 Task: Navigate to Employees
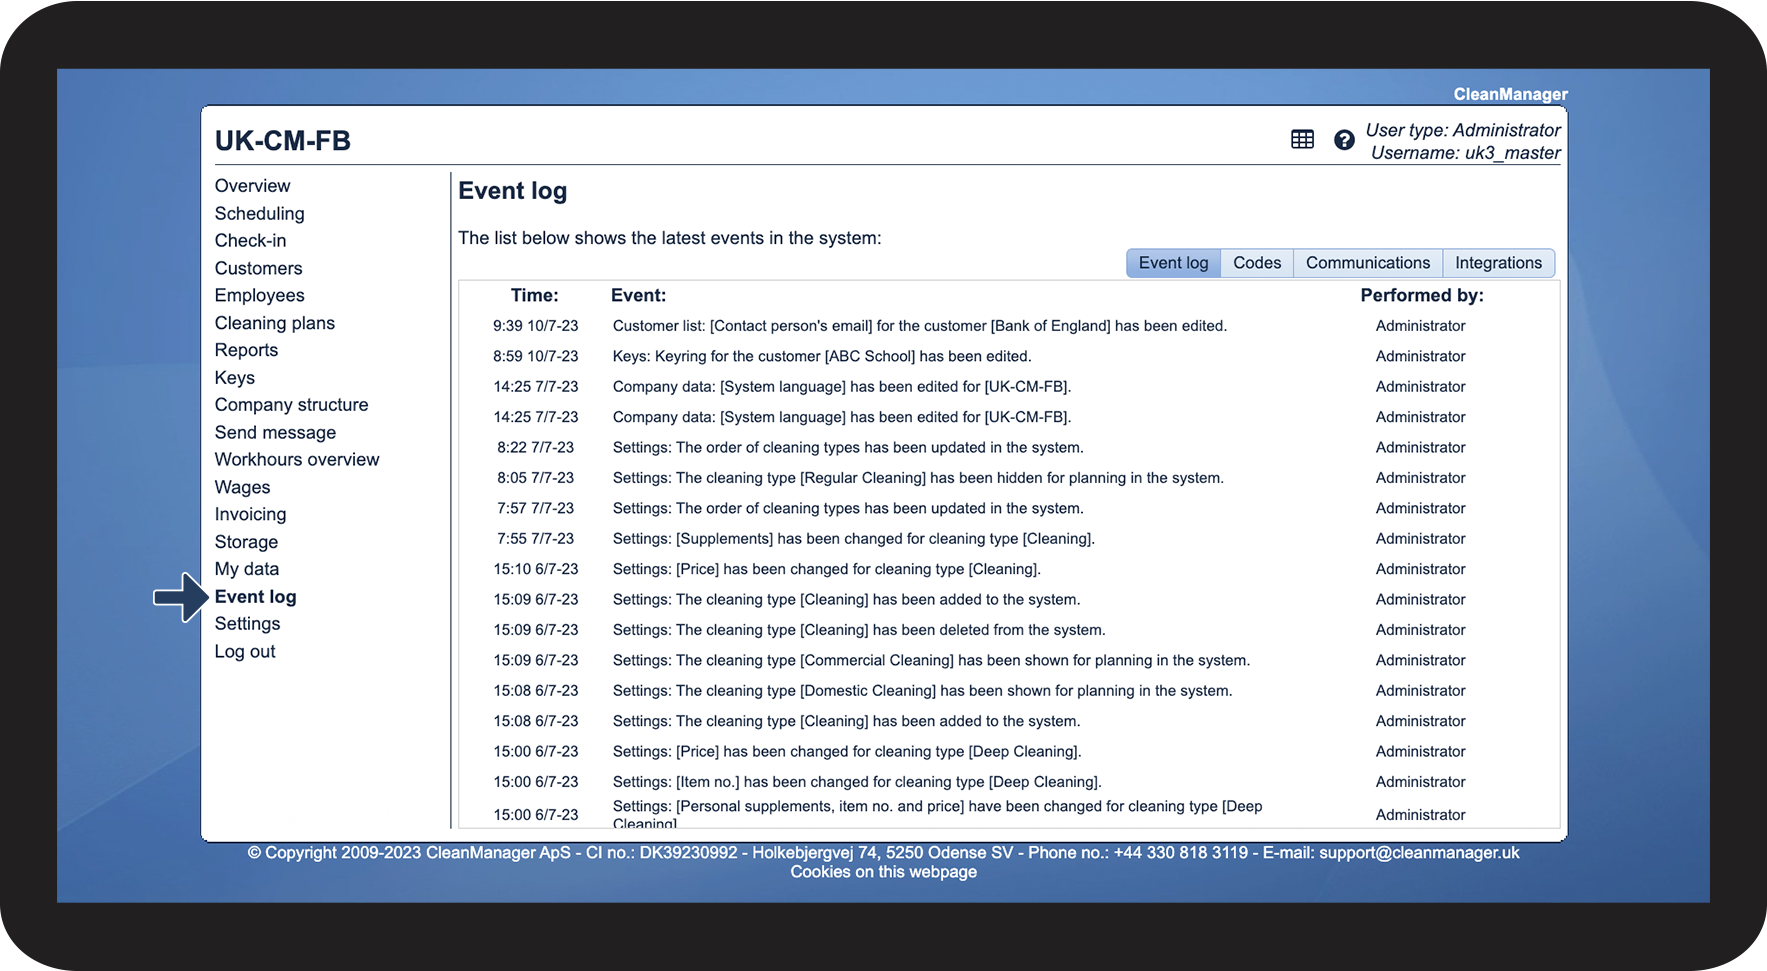point(259,295)
